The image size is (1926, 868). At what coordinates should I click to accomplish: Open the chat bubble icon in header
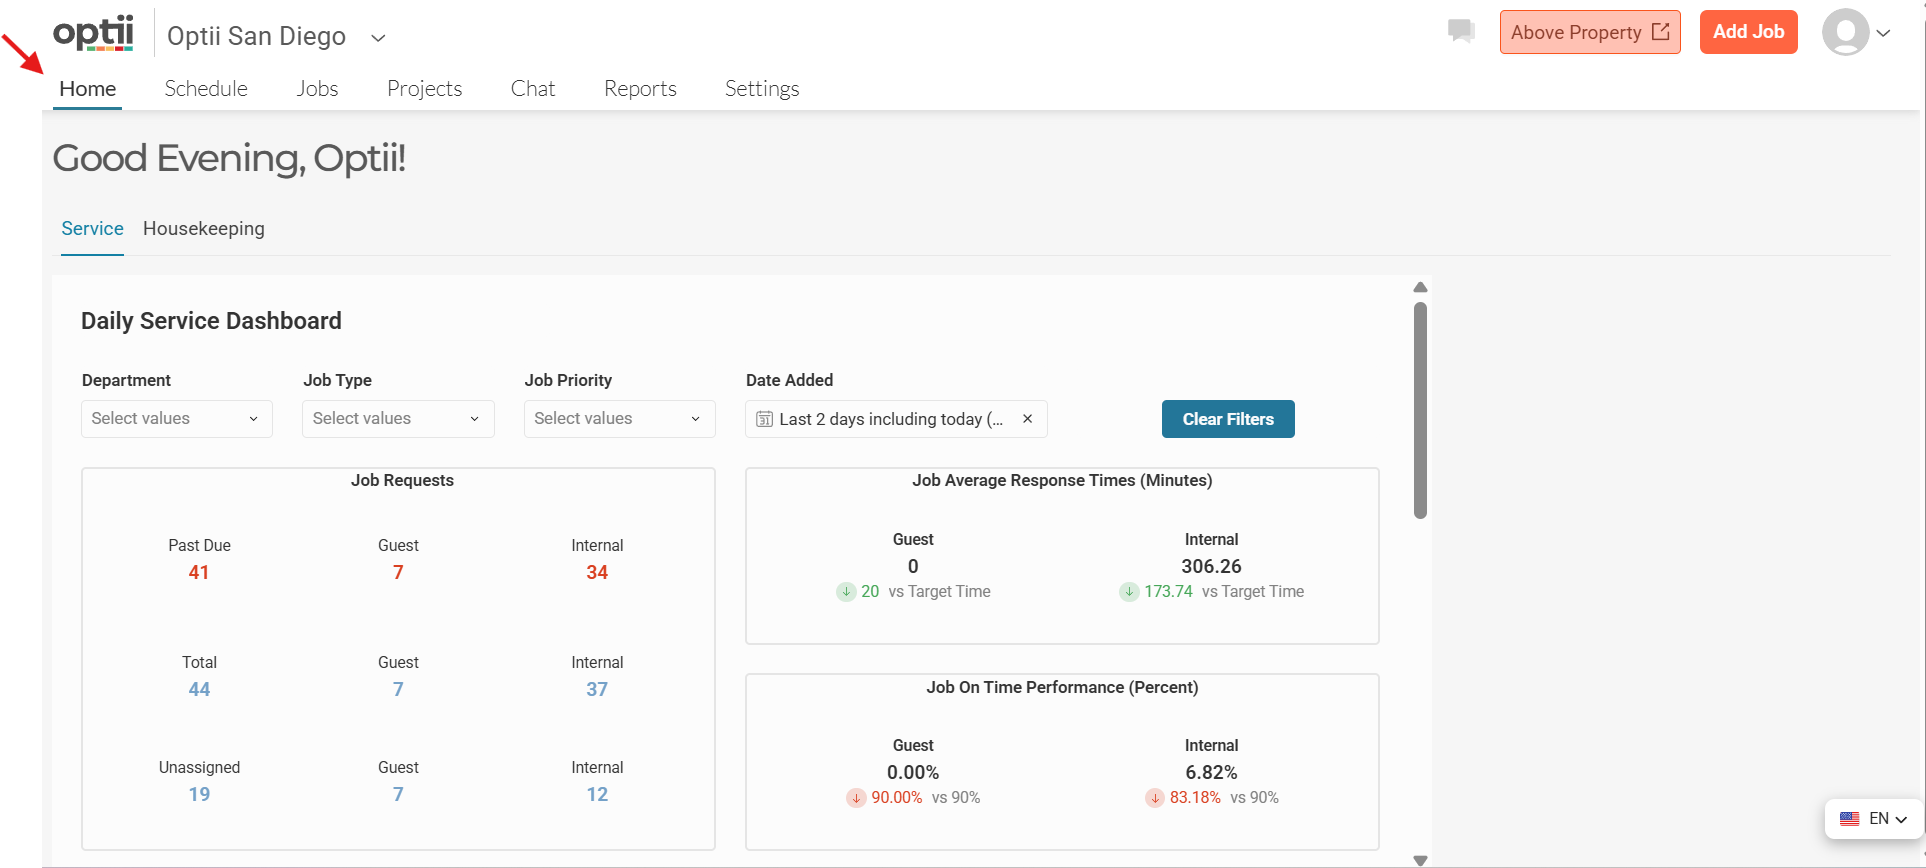click(x=1461, y=32)
